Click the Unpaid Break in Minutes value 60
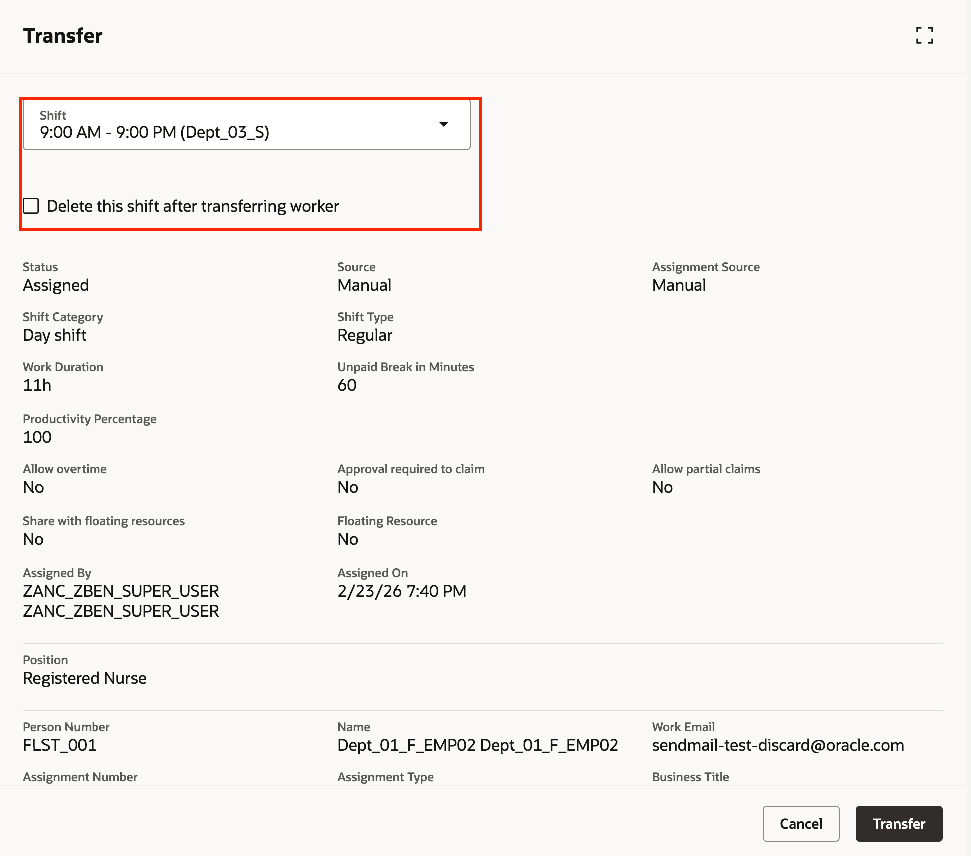The image size is (971, 856). 347,385
